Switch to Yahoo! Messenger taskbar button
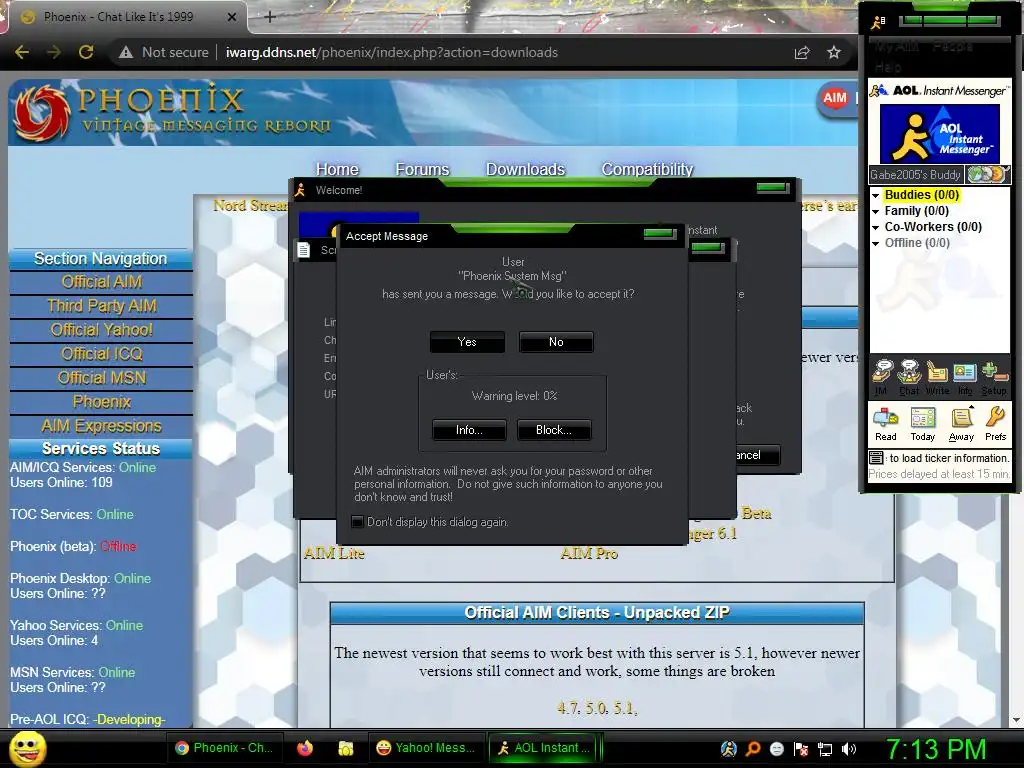 point(428,748)
